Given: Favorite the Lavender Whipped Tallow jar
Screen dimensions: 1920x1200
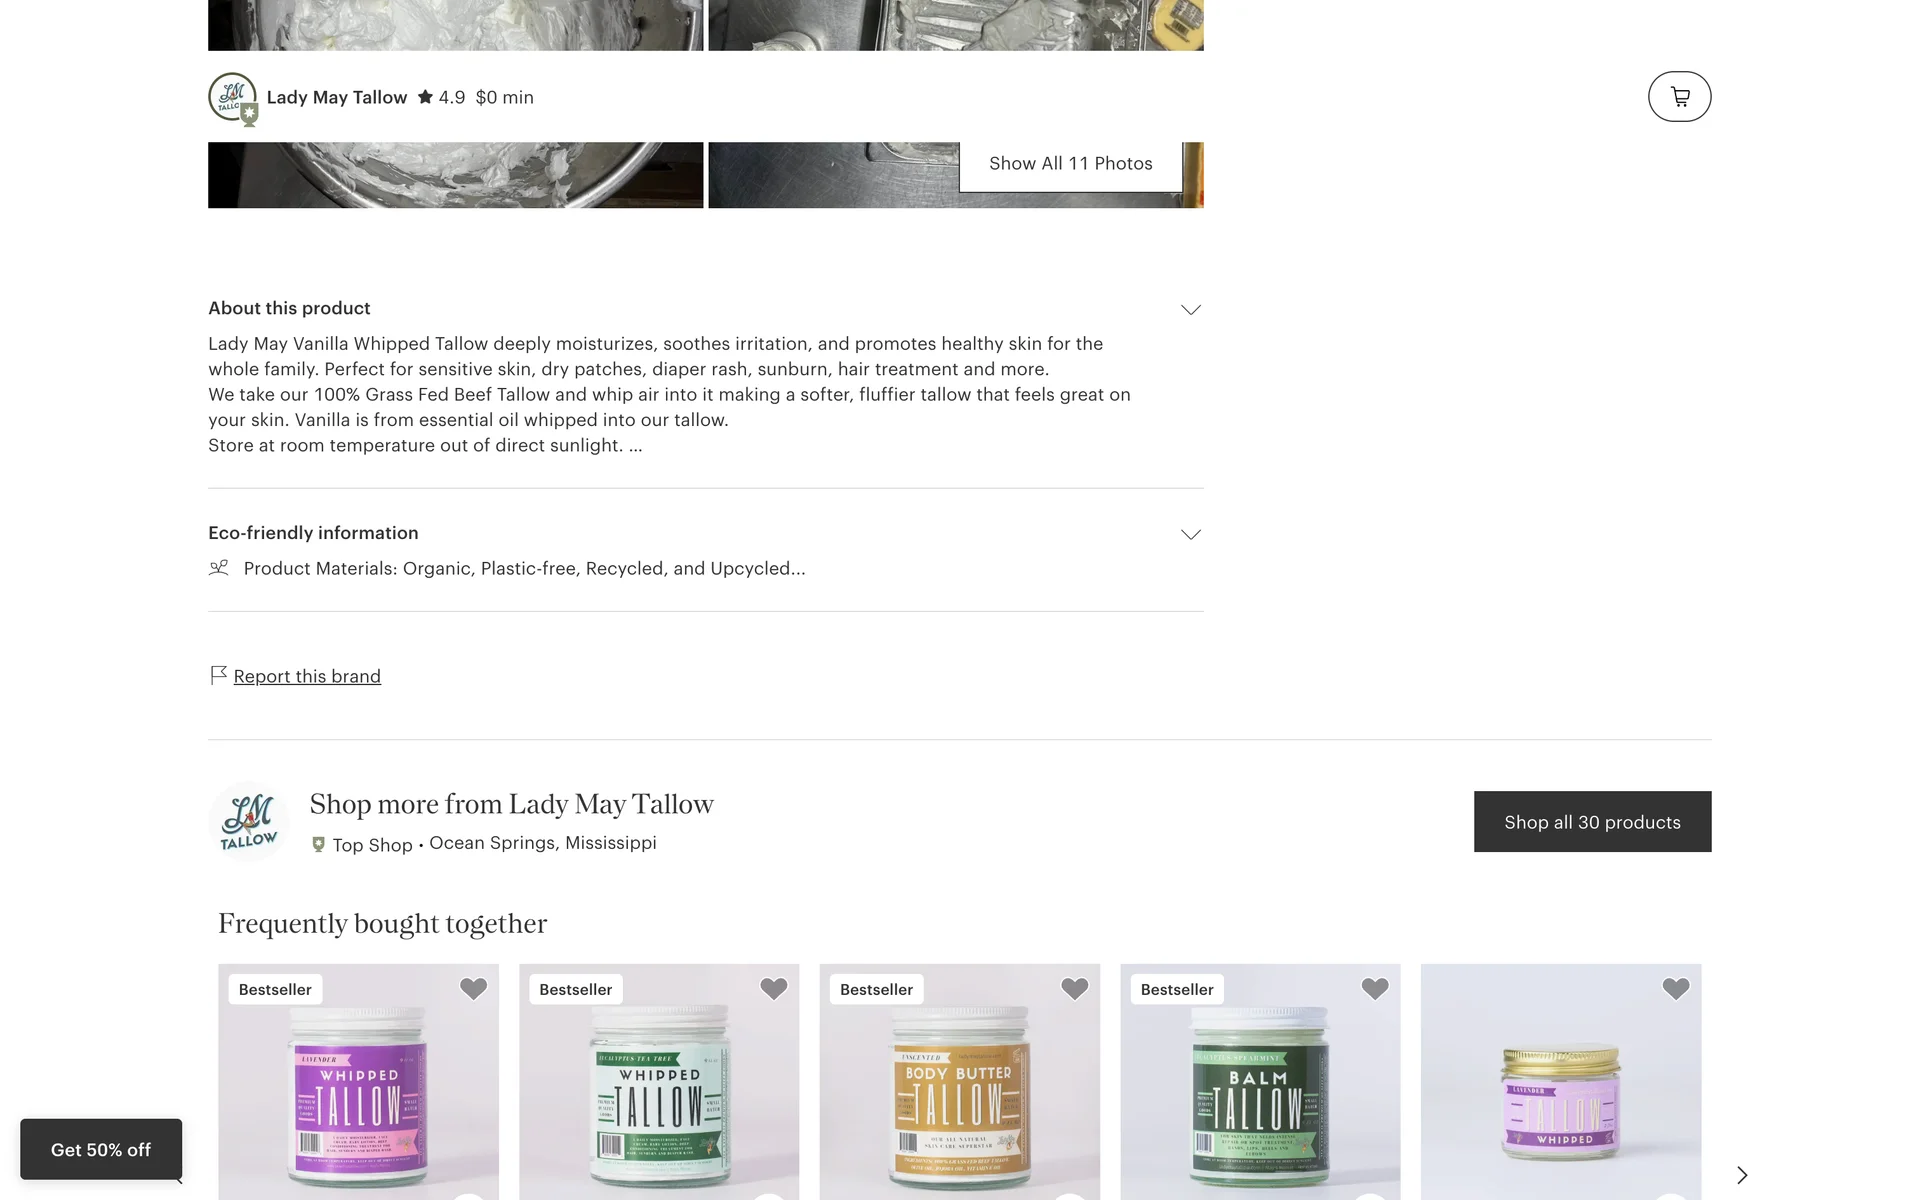Looking at the screenshot, I should (x=473, y=989).
